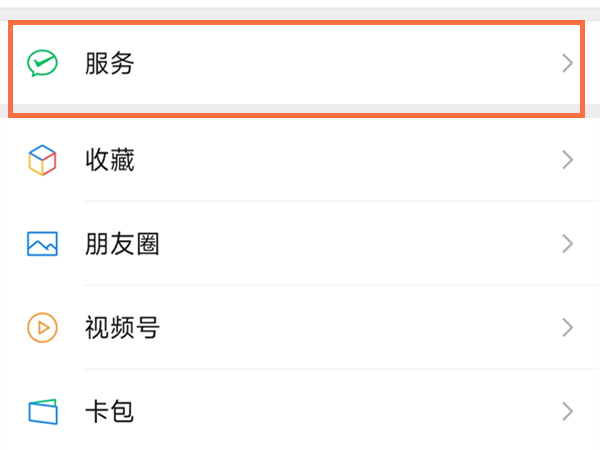The height and width of the screenshot is (450, 600).
Task: Expand the 收藏 row chevron arrow
Action: tap(567, 160)
